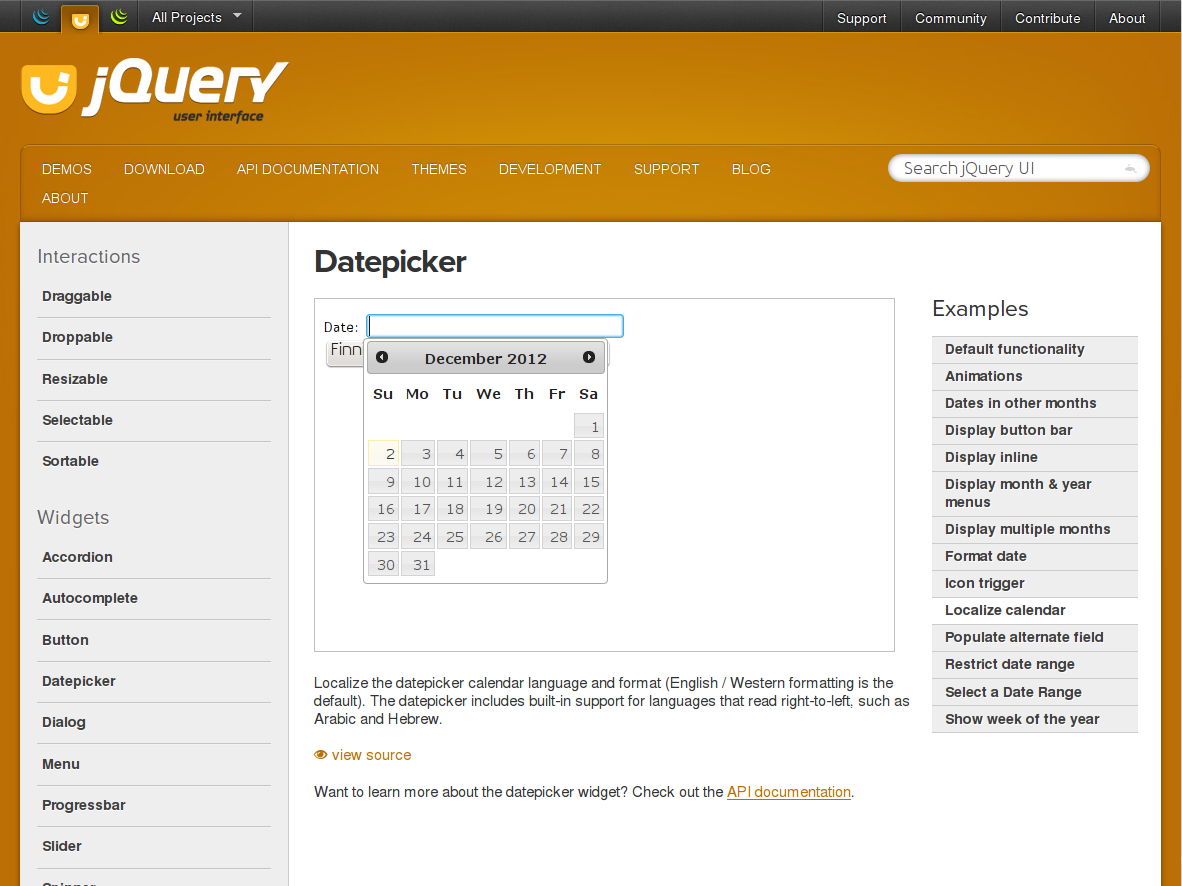Click the view source link
Image resolution: width=1182 pixels, height=886 pixels.
[x=371, y=755]
